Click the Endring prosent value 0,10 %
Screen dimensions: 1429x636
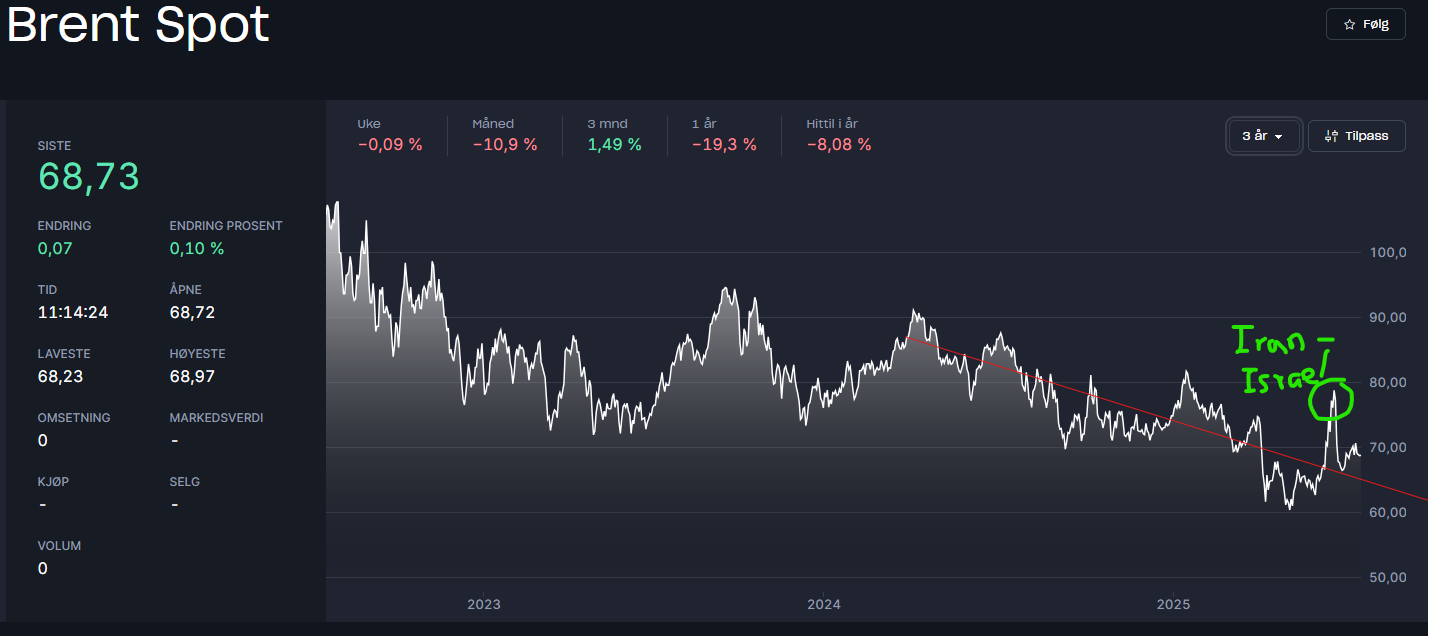click(197, 248)
